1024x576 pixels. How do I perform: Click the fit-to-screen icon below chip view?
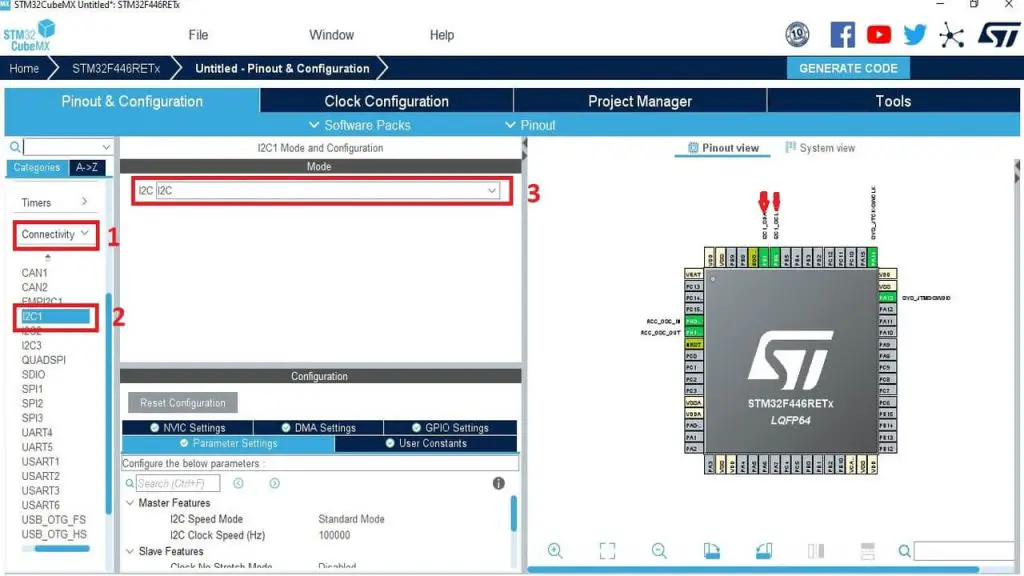(607, 551)
